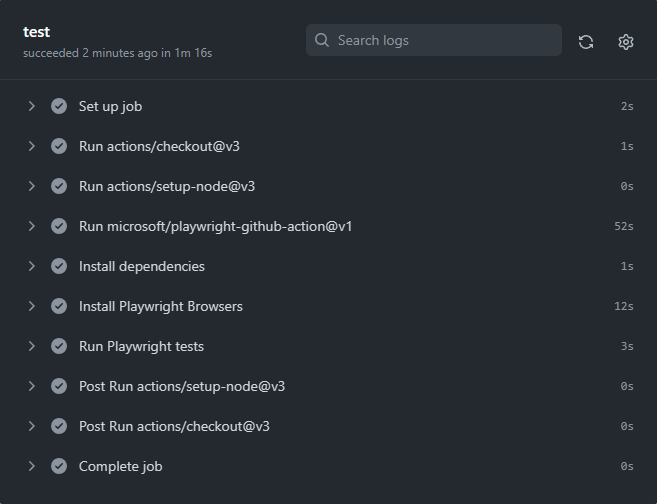
Task: Expand the Run actions/setup-node@v3 step chevron
Action: [x=31, y=186]
